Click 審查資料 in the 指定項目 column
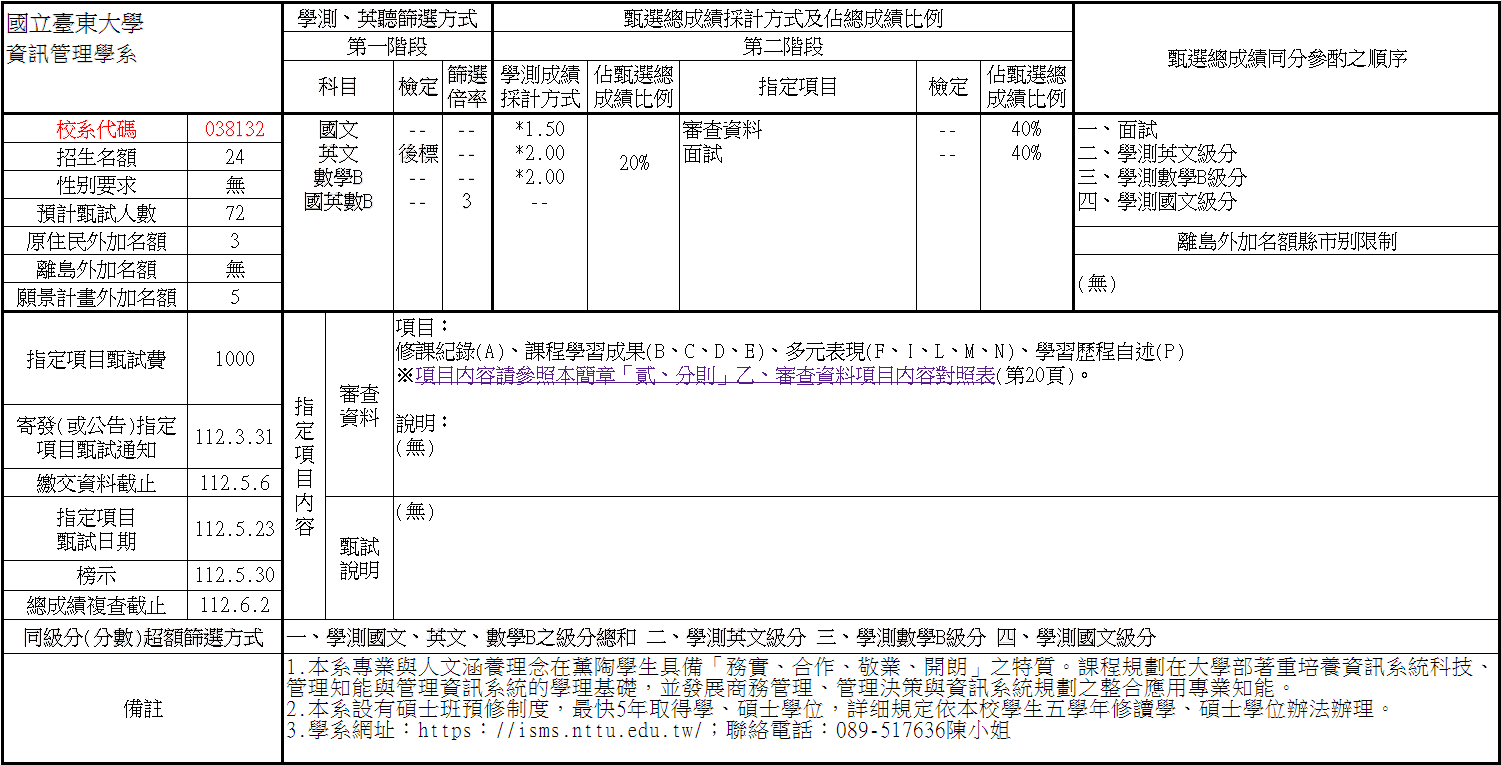 click(x=722, y=129)
